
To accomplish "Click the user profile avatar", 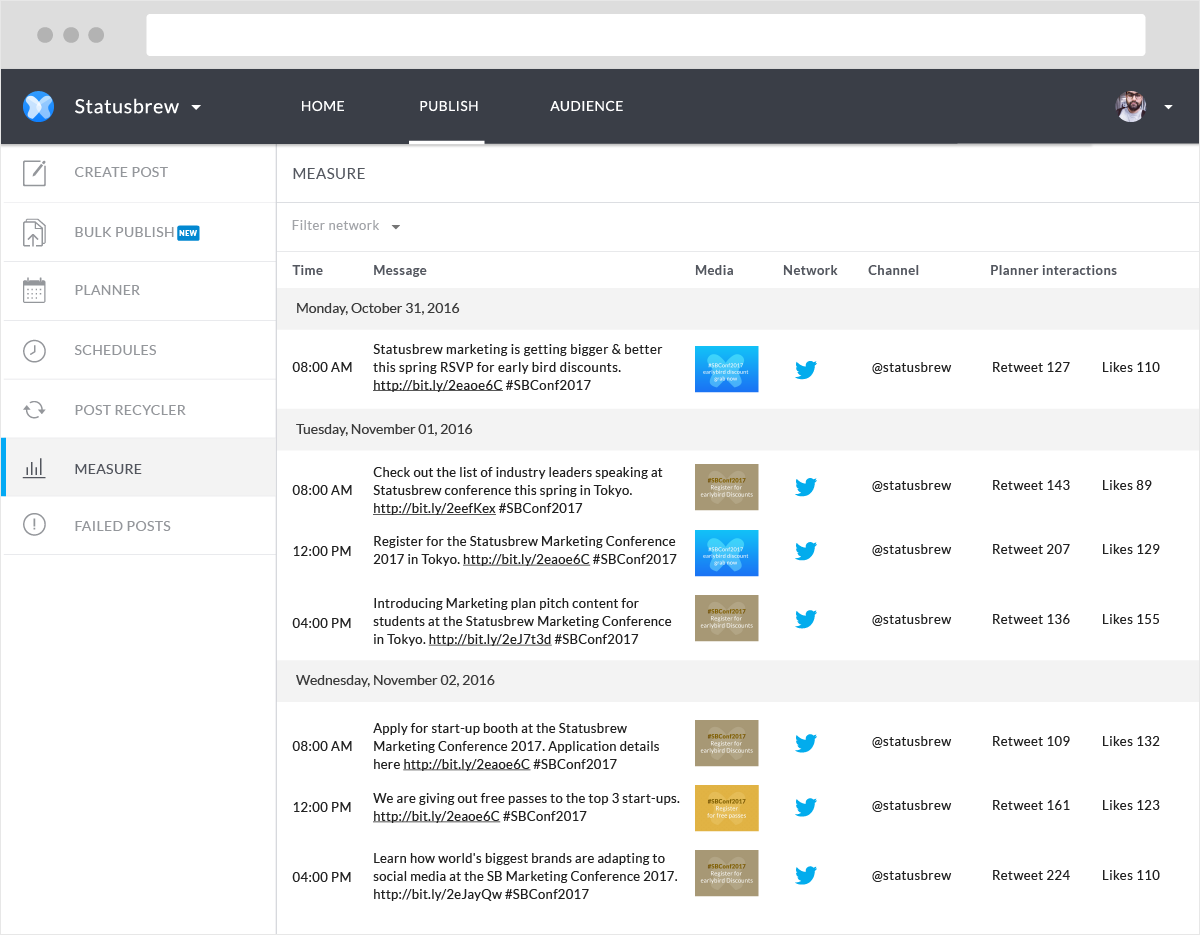I will (x=1131, y=106).
